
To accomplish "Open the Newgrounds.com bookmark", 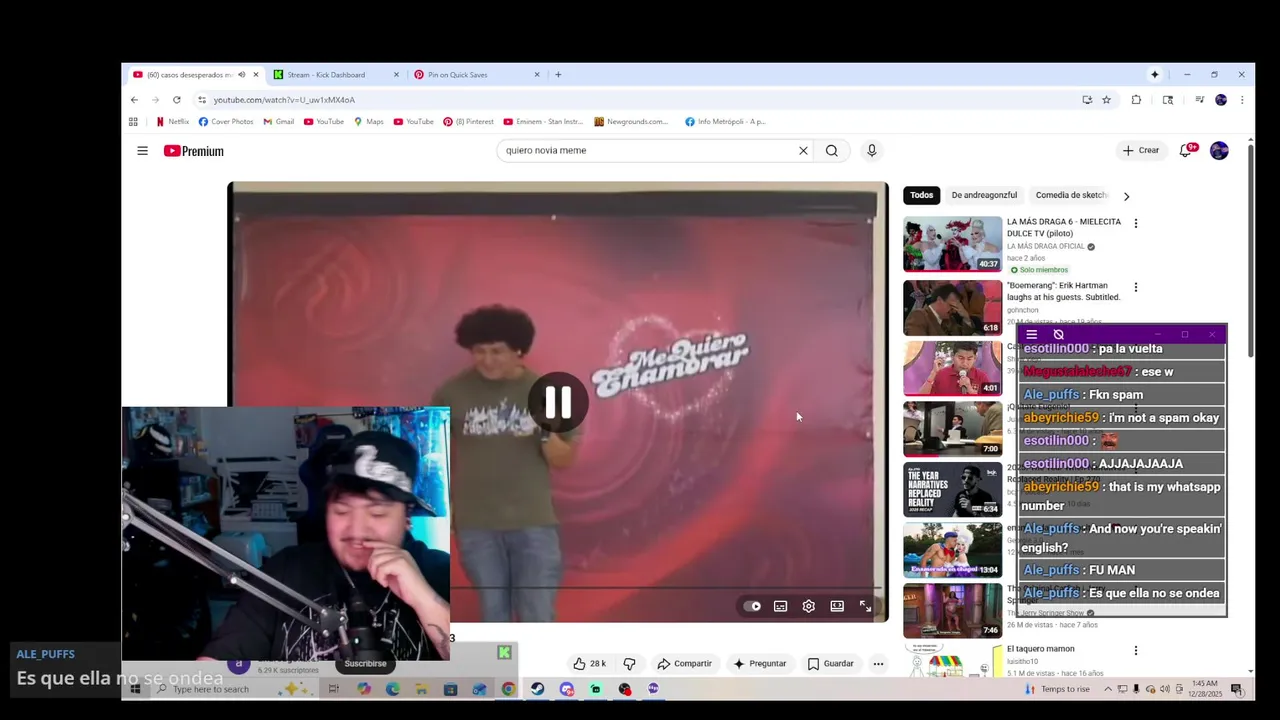I will 631,122.
